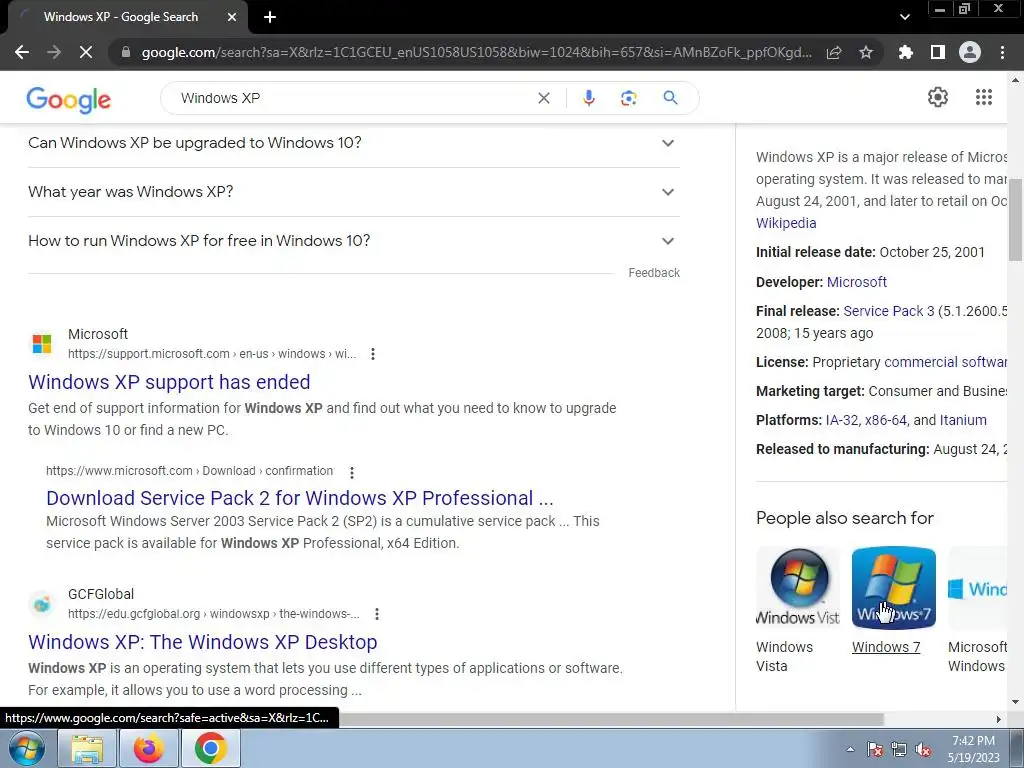Open File Explorer from the taskbar
The image size is (1024, 768).
(87, 748)
